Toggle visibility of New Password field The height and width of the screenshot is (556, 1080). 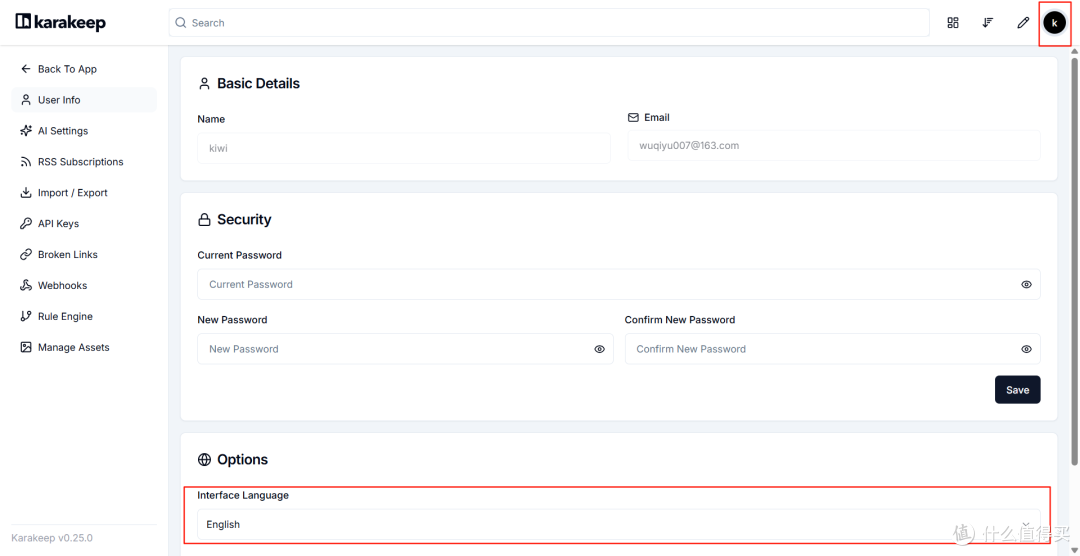point(599,349)
